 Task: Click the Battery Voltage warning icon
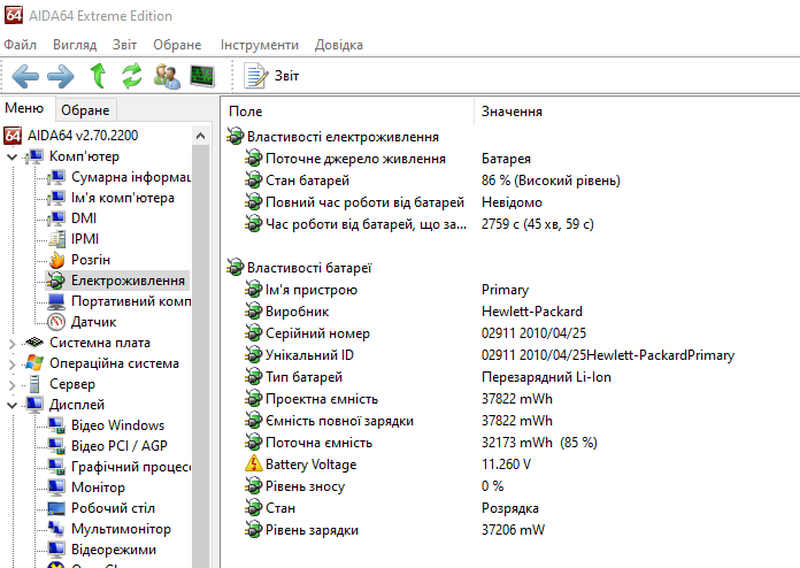pyautogui.click(x=255, y=465)
